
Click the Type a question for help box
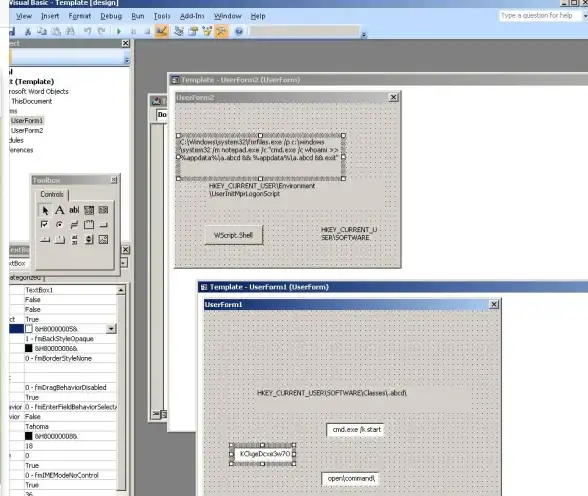click(540, 16)
